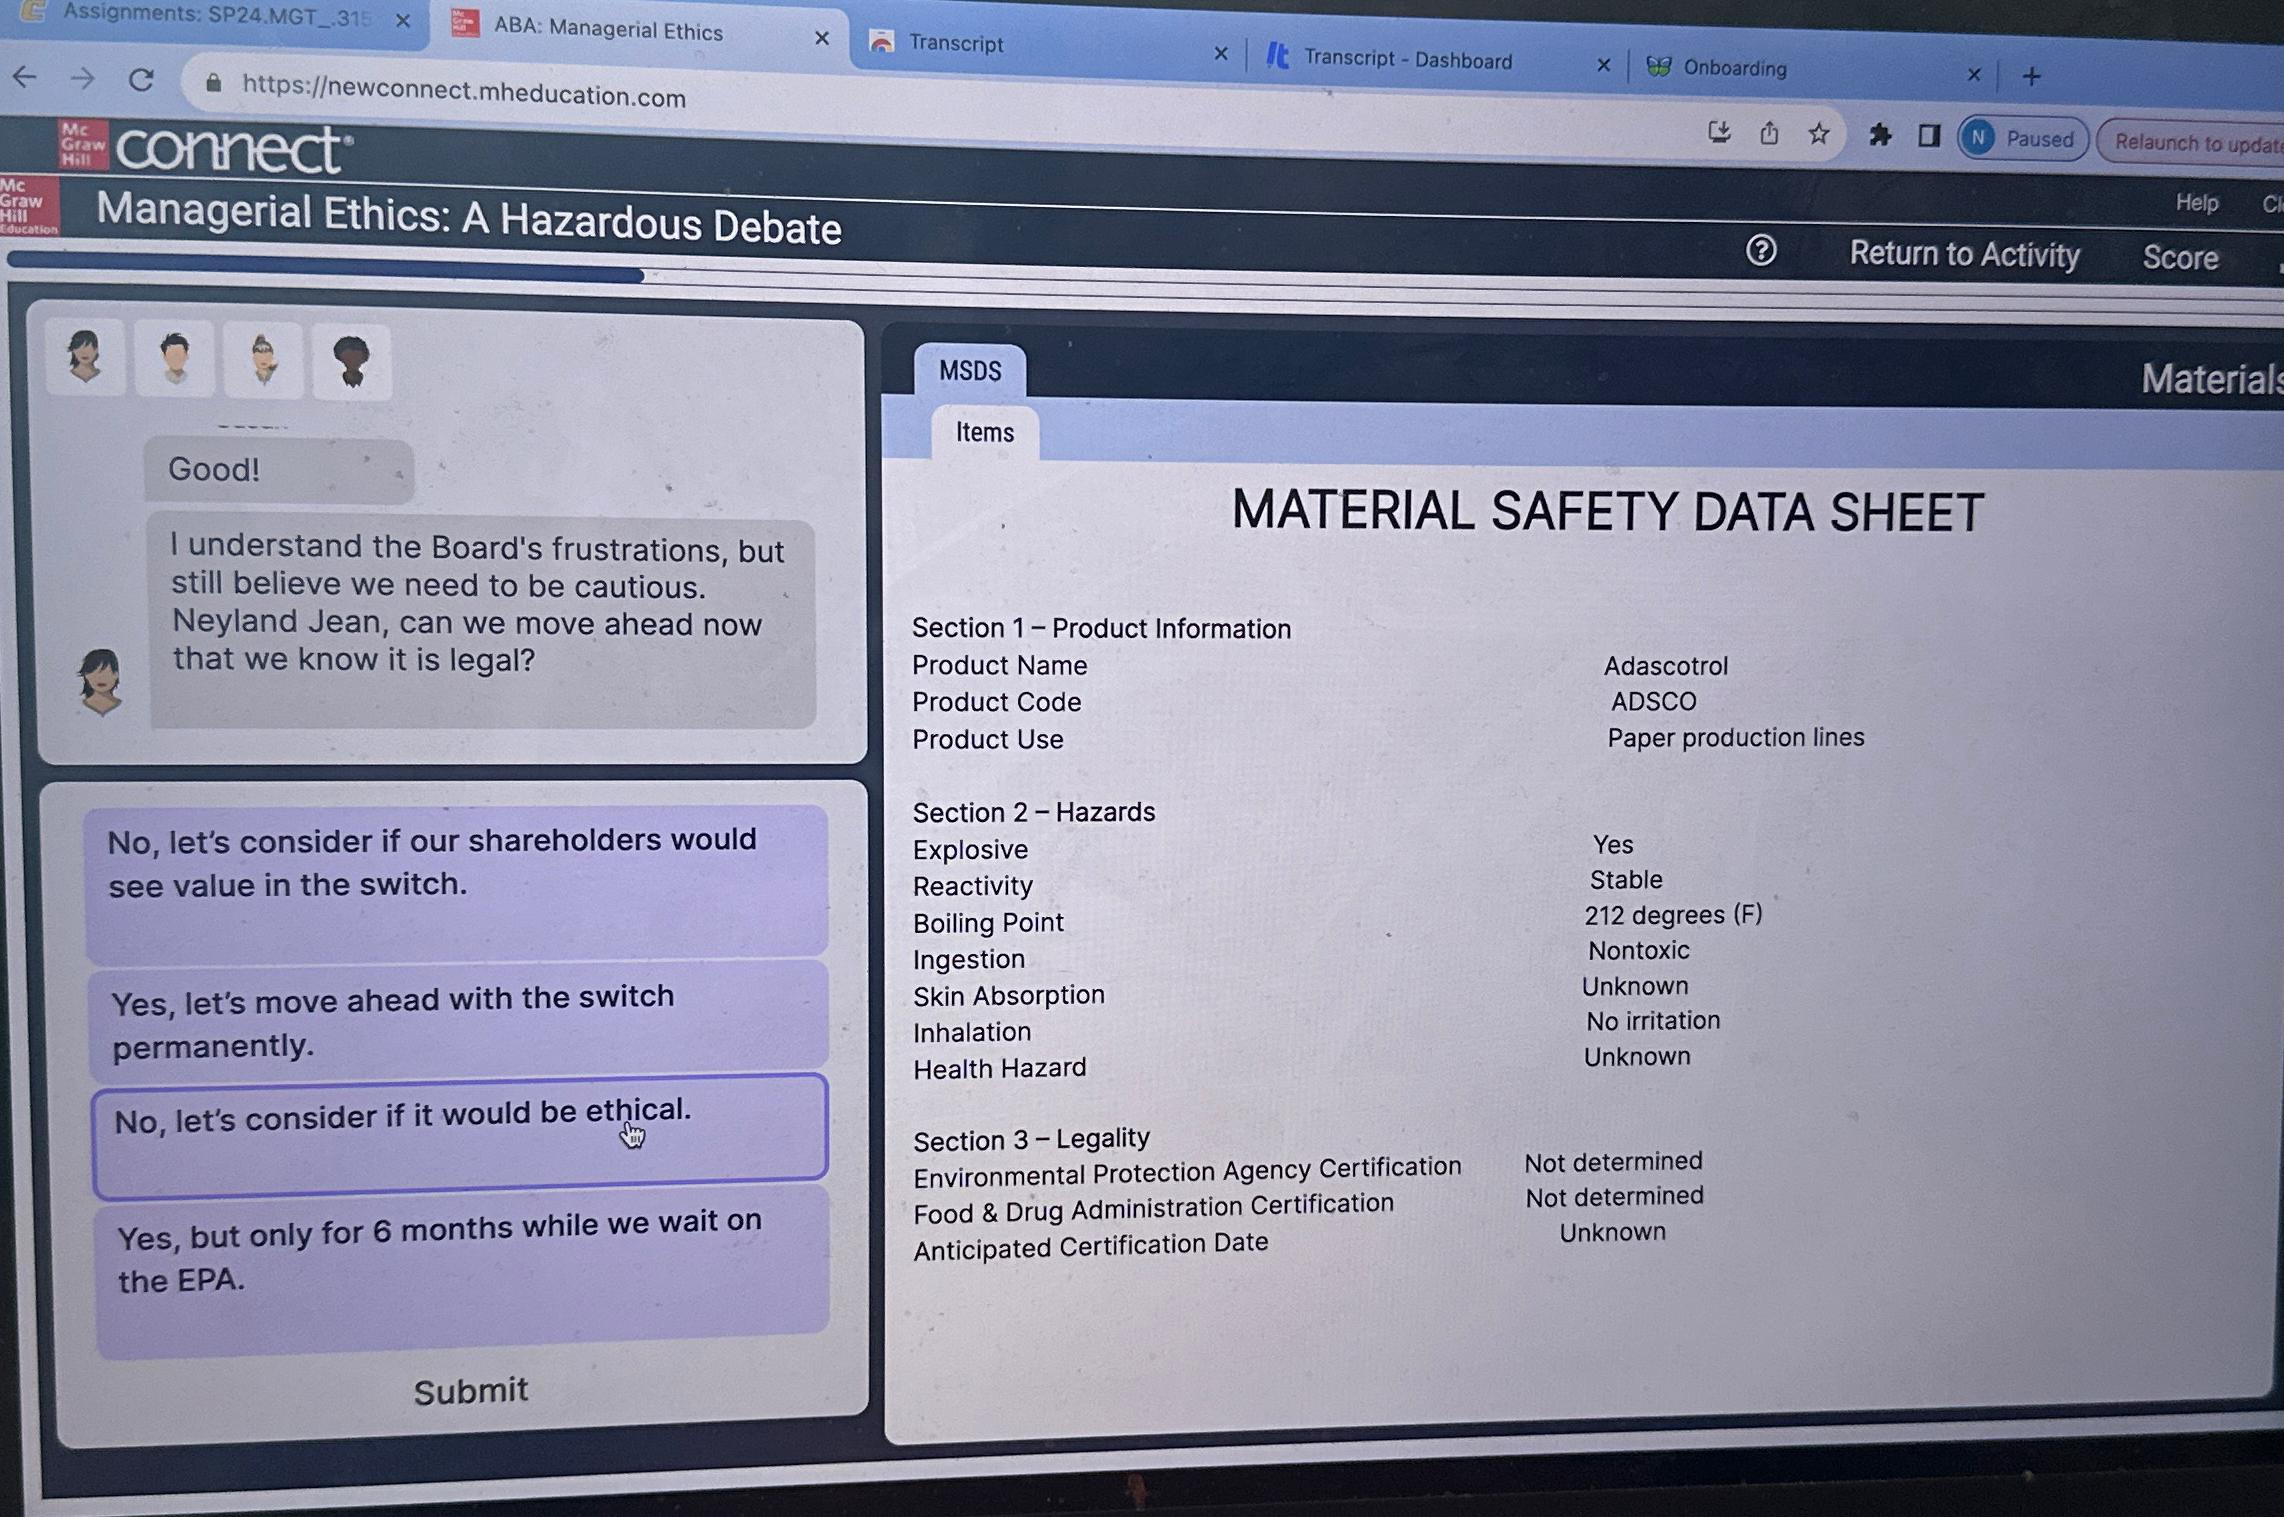Open the Help question mark icon
The image size is (2284, 1517).
tap(1762, 254)
